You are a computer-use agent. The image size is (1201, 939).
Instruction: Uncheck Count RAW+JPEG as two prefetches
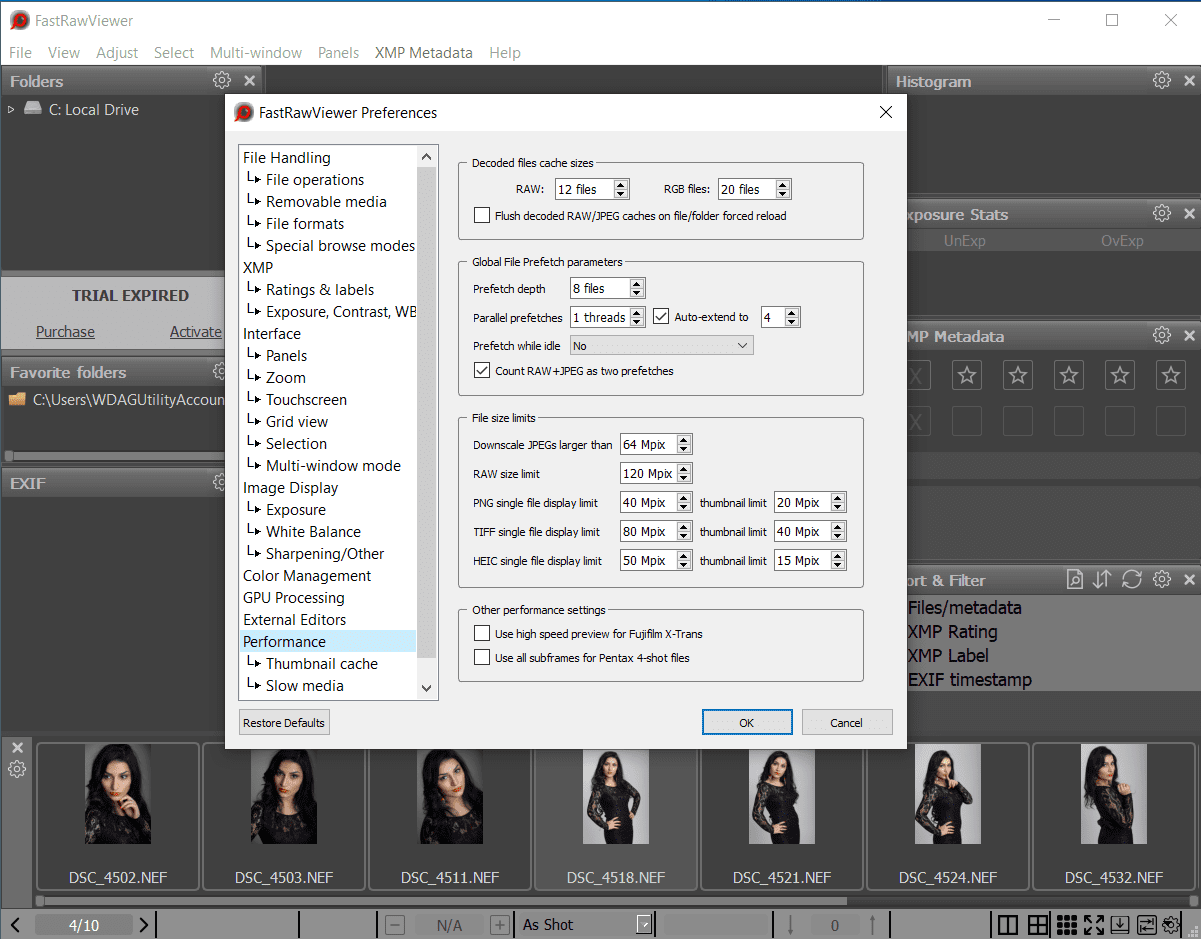(x=482, y=371)
